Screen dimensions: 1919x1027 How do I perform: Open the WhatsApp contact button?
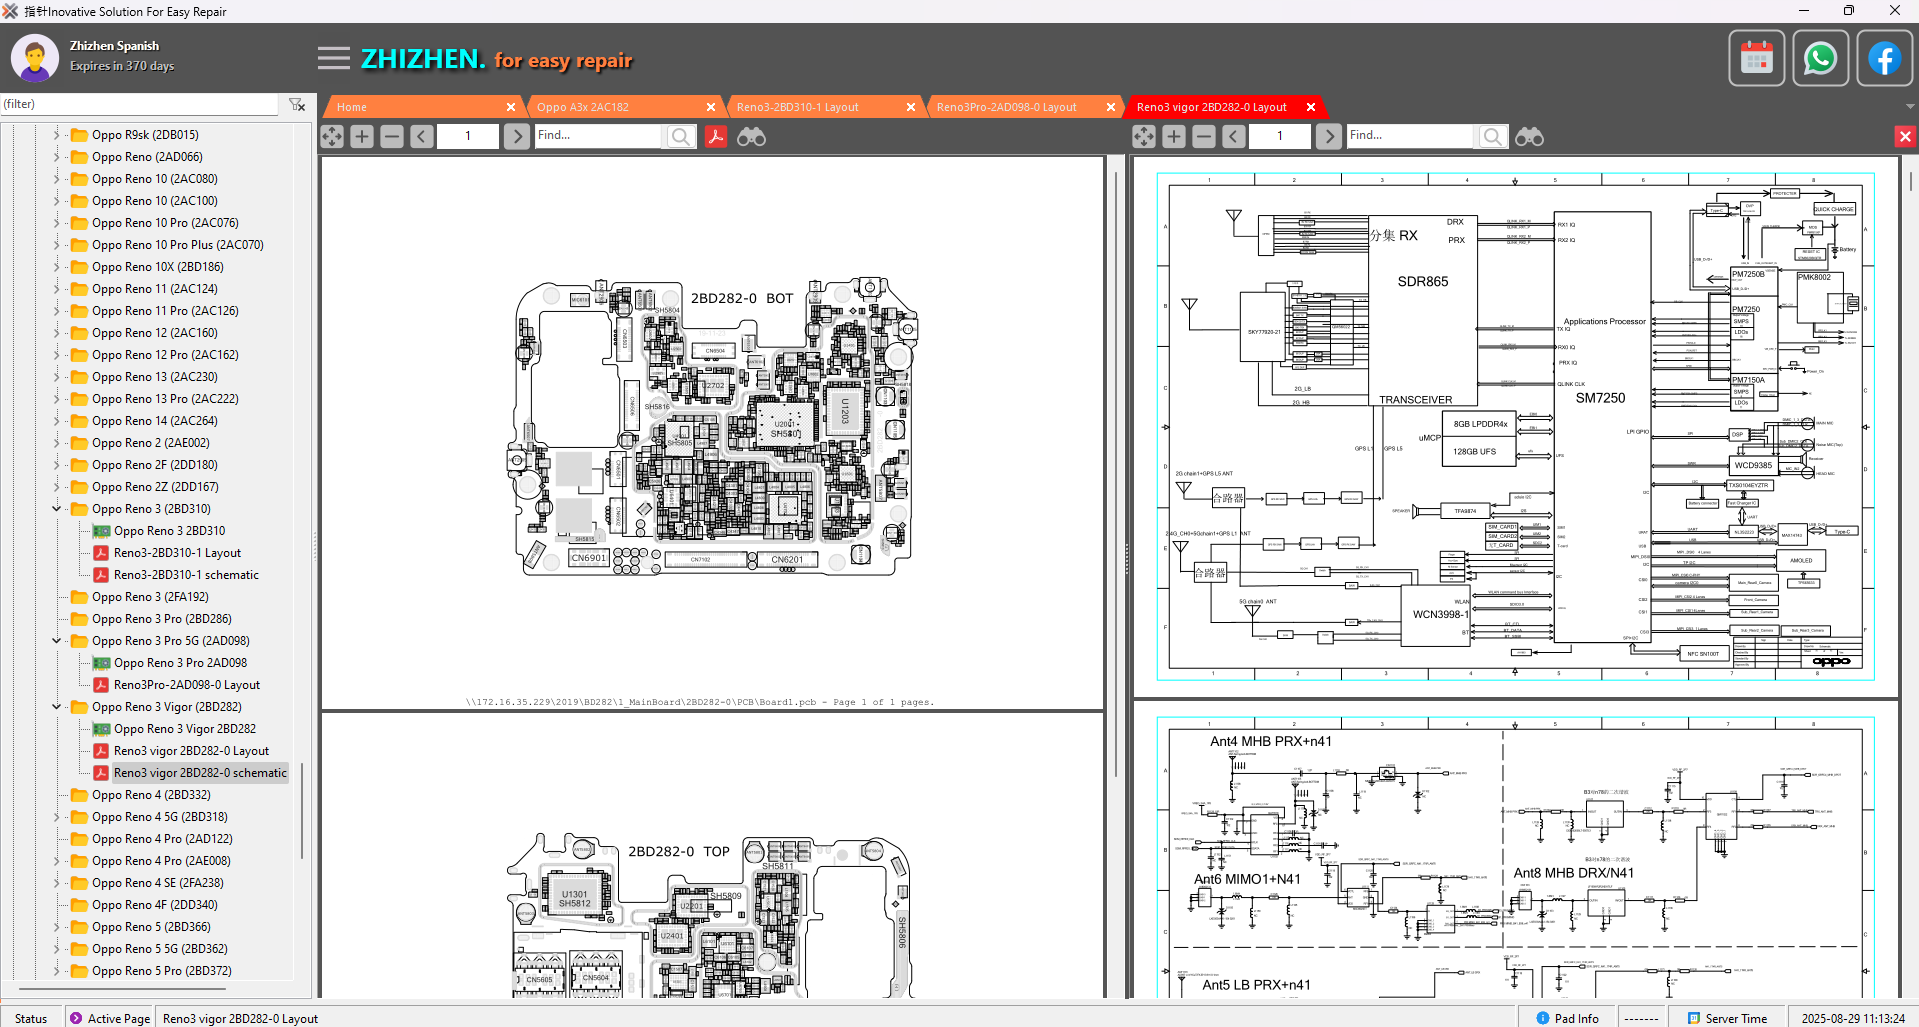click(1820, 58)
